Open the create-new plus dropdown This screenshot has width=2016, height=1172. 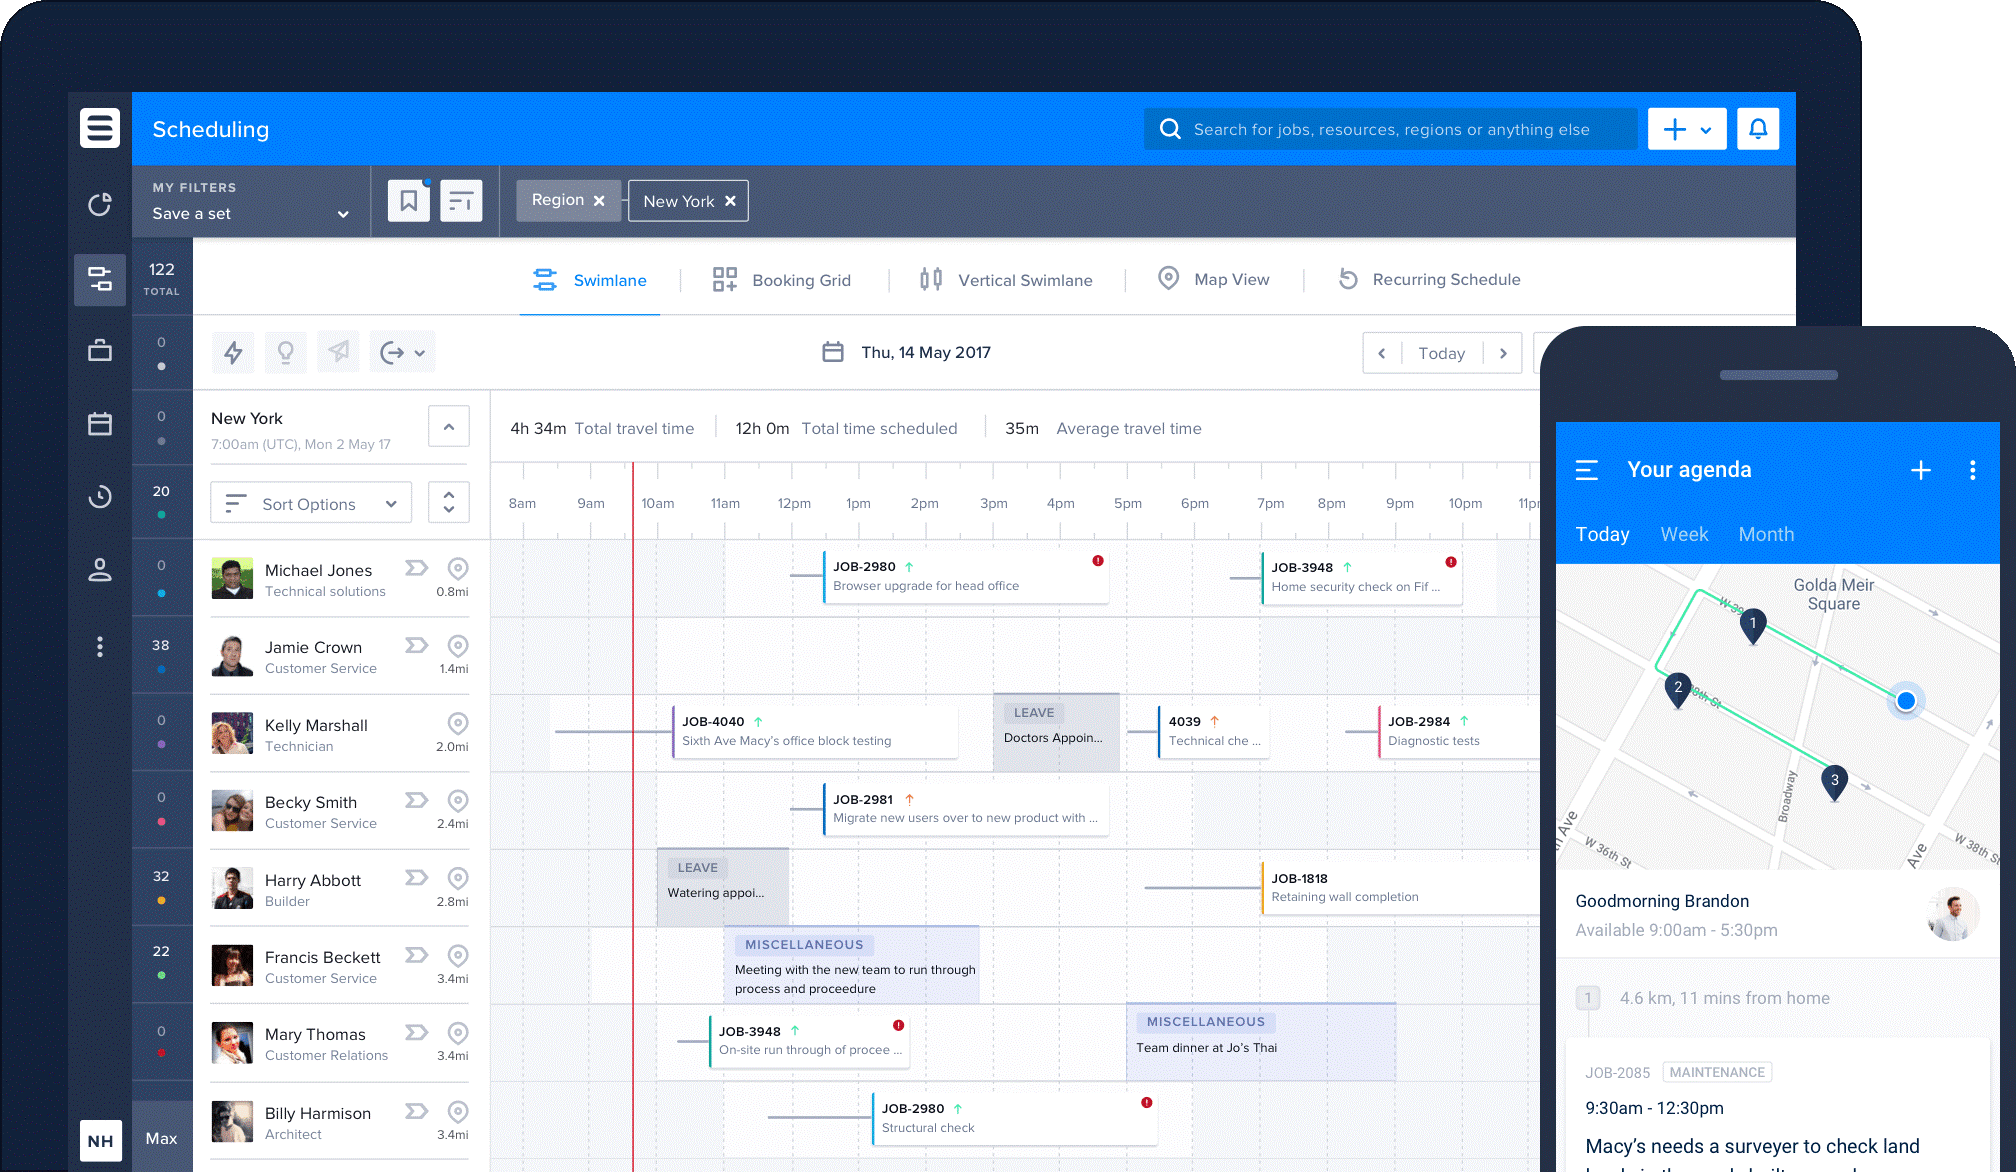click(1688, 128)
